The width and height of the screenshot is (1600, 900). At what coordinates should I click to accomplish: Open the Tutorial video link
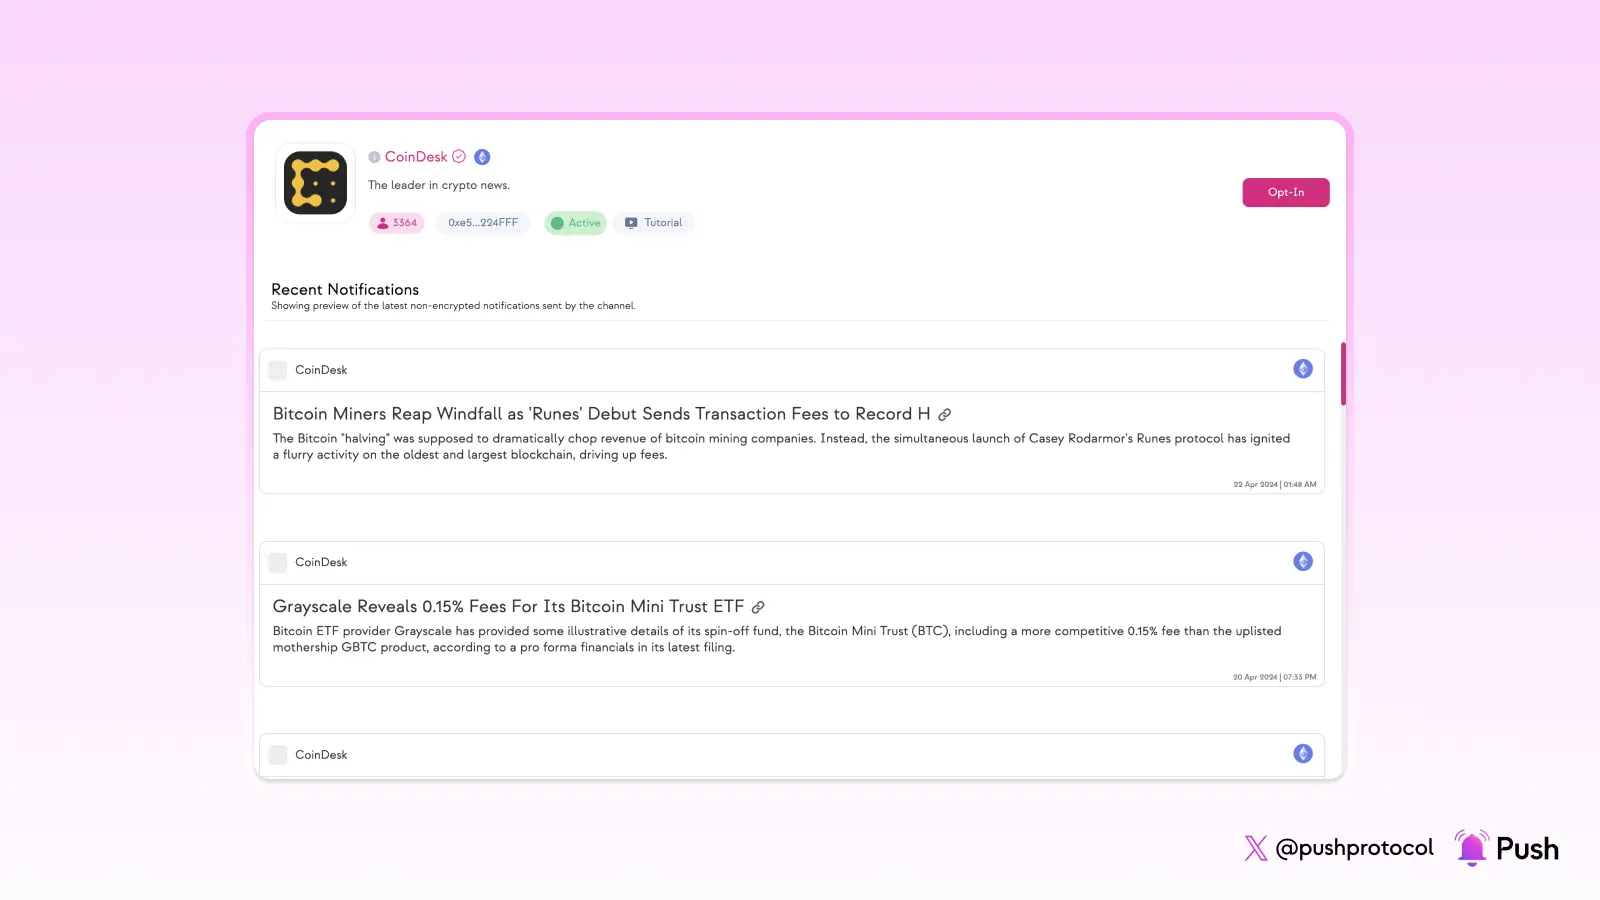coord(654,223)
